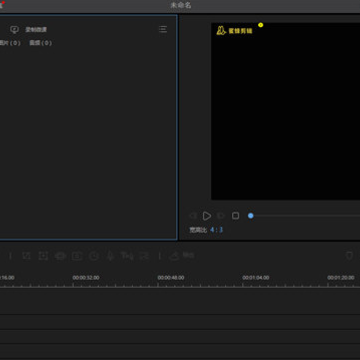Jump to 00:01:04.00 on the timeline ruler
This screenshot has width=360, height=360.
coord(256,278)
